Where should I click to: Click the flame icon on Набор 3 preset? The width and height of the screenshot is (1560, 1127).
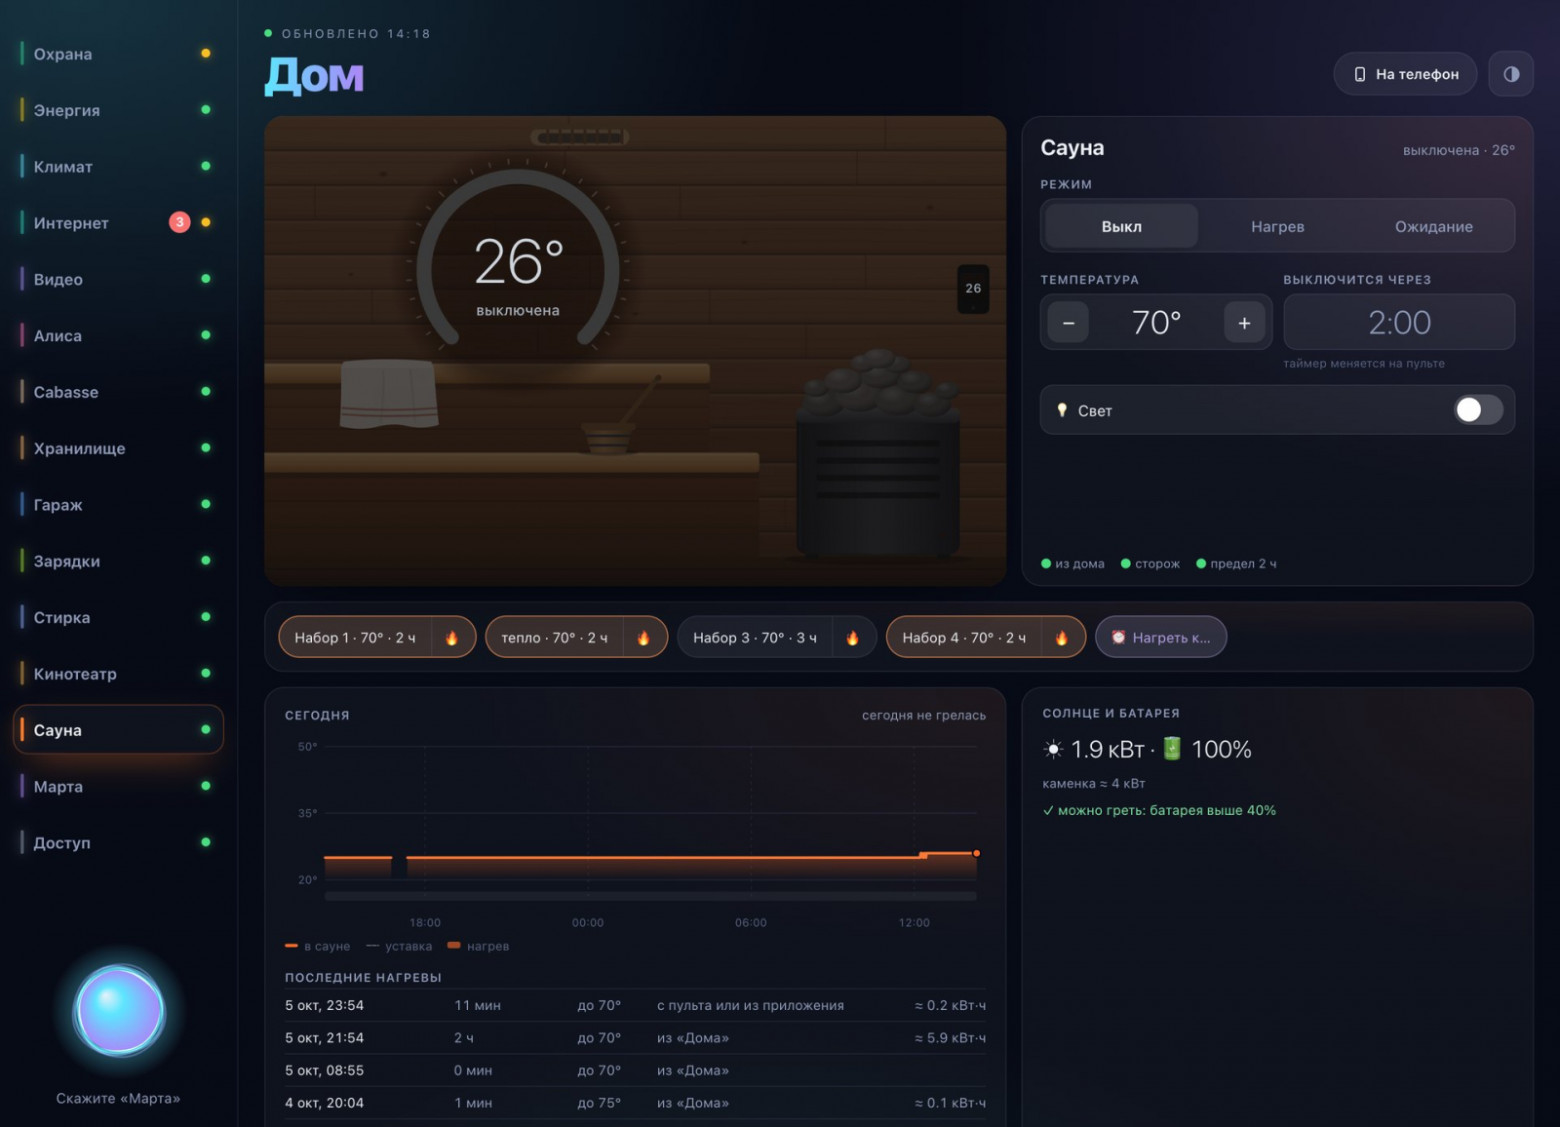click(853, 638)
